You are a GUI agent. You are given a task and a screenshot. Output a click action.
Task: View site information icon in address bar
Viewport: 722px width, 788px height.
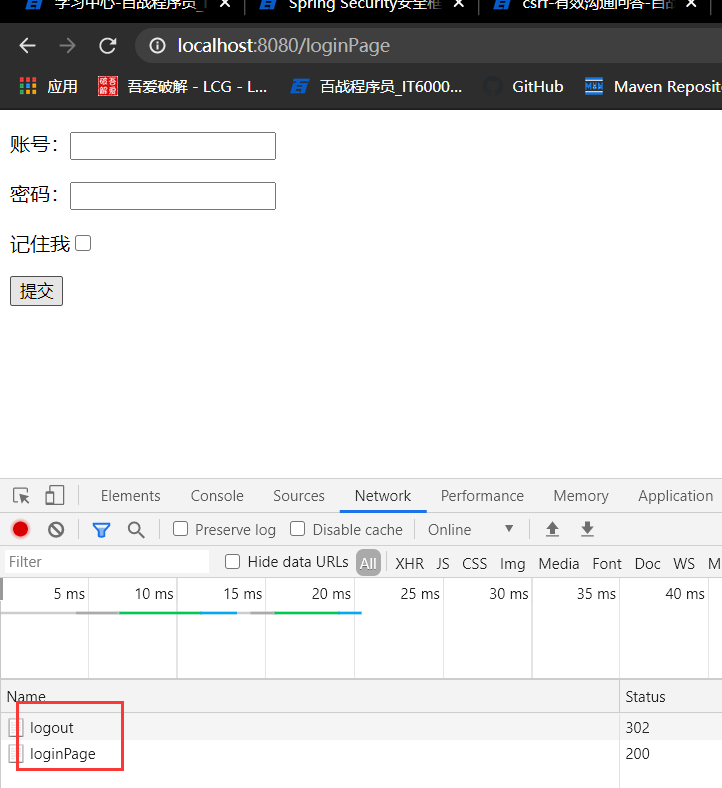pos(157,46)
